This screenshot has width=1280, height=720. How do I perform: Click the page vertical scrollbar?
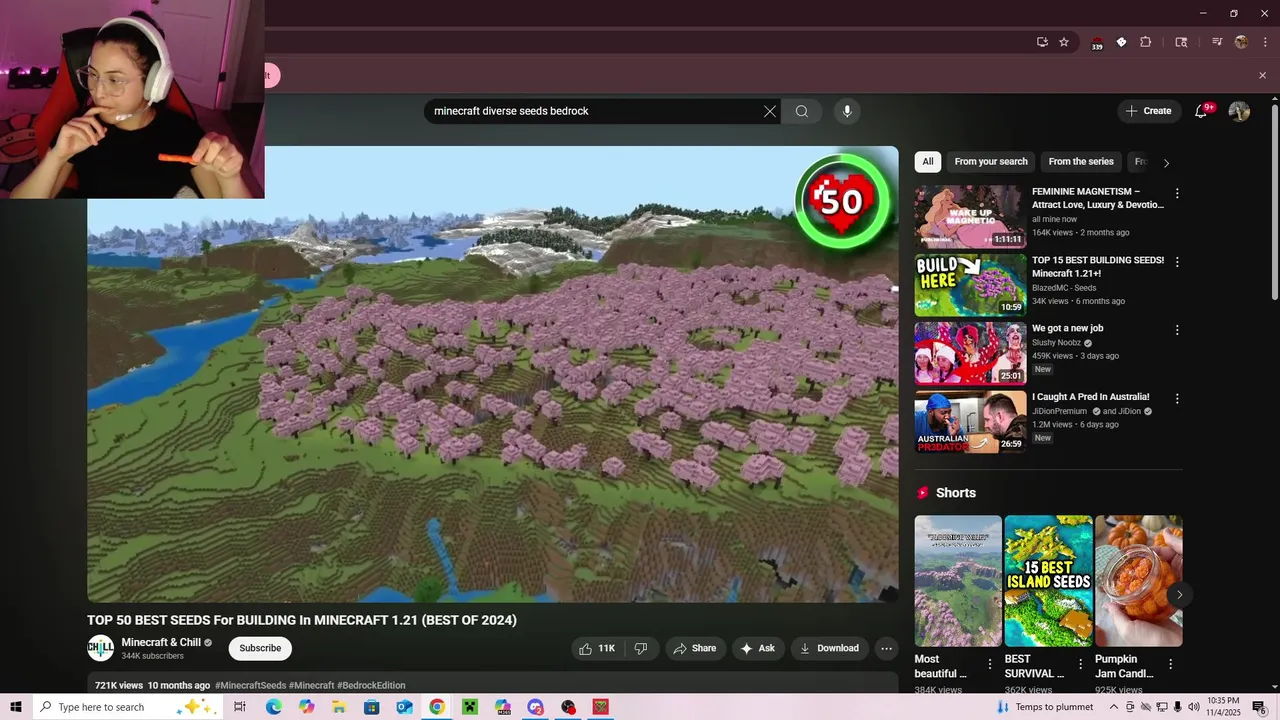[x=1274, y=200]
